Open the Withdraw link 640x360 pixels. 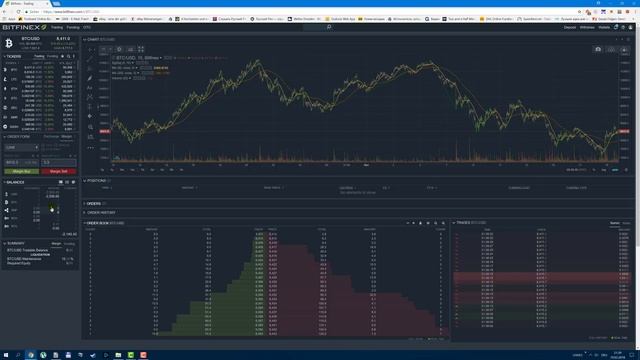[x=587, y=27]
